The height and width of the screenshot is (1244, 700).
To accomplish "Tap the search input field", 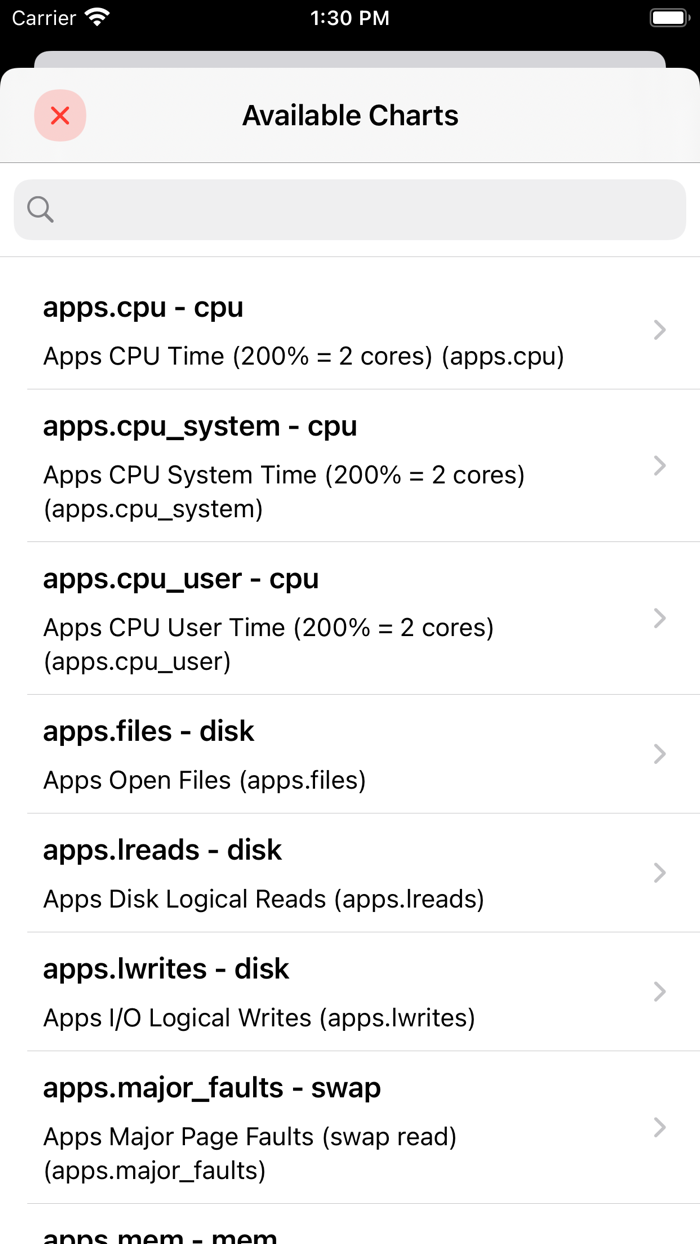I will (x=350, y=209).
